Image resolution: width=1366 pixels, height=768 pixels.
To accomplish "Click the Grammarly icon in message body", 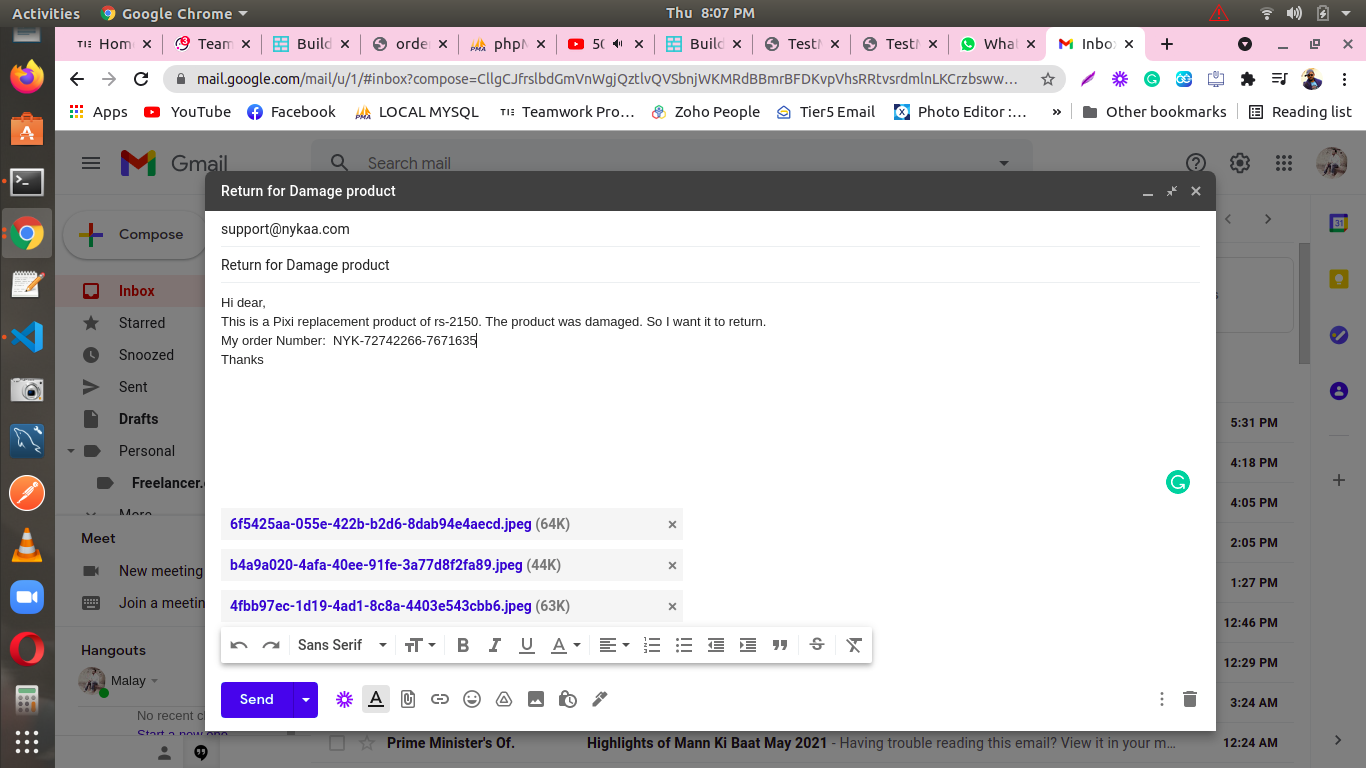I will tap(1178, 482).
